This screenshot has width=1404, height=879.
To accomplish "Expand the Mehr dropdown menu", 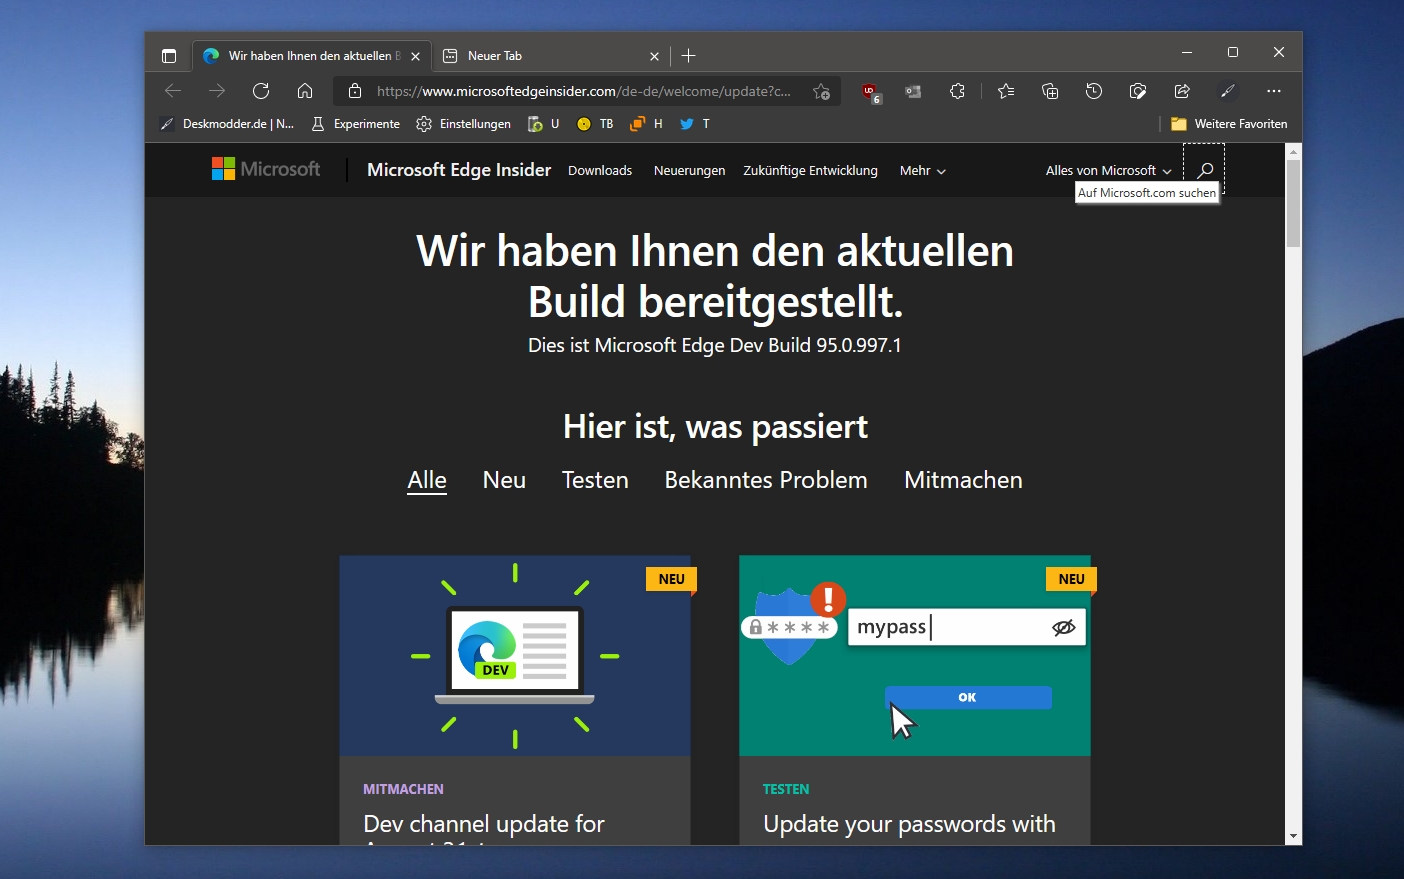I will (922, 170).
